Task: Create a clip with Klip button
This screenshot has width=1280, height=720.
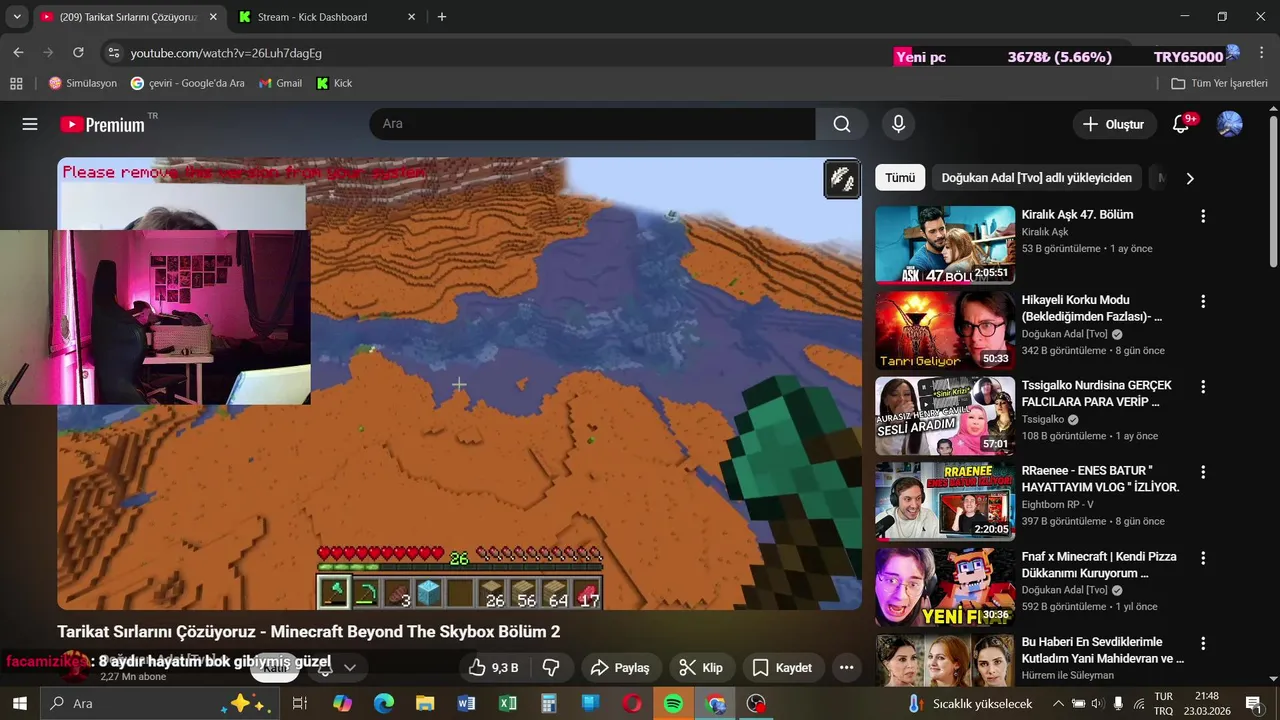Action: 701,668
